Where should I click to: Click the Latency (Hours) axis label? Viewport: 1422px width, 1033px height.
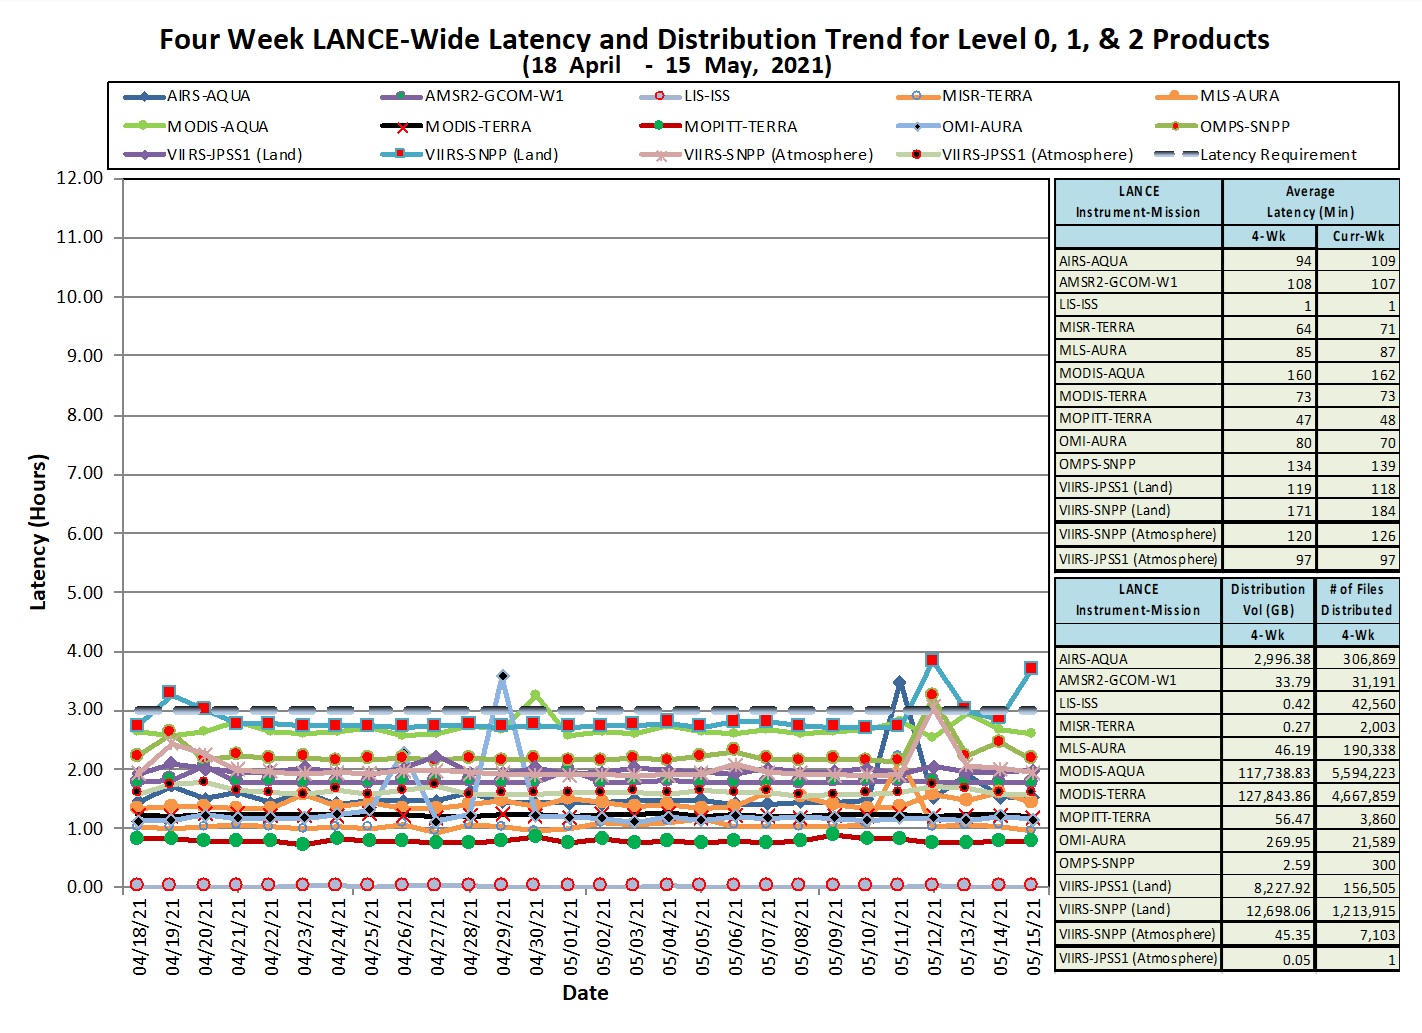38,532
